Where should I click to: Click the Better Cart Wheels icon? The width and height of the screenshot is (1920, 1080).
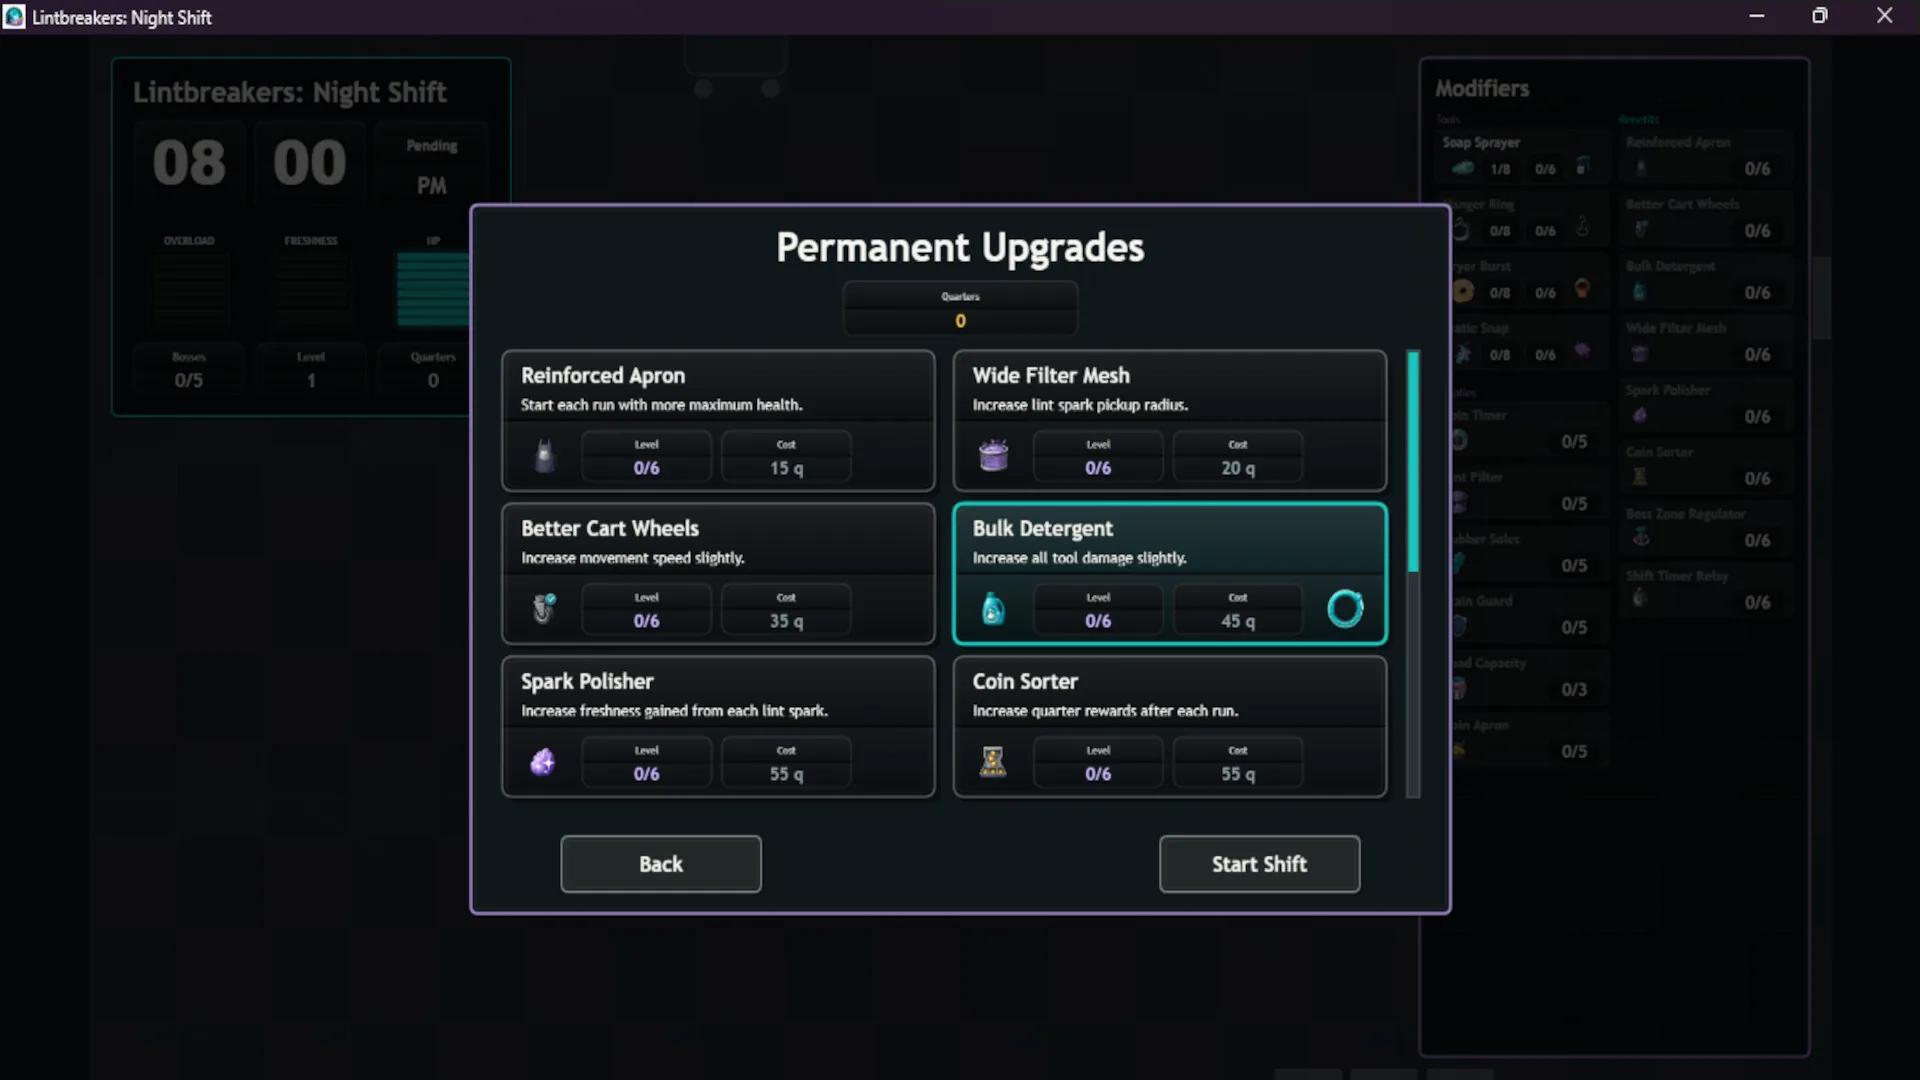[x=544, y=608]
